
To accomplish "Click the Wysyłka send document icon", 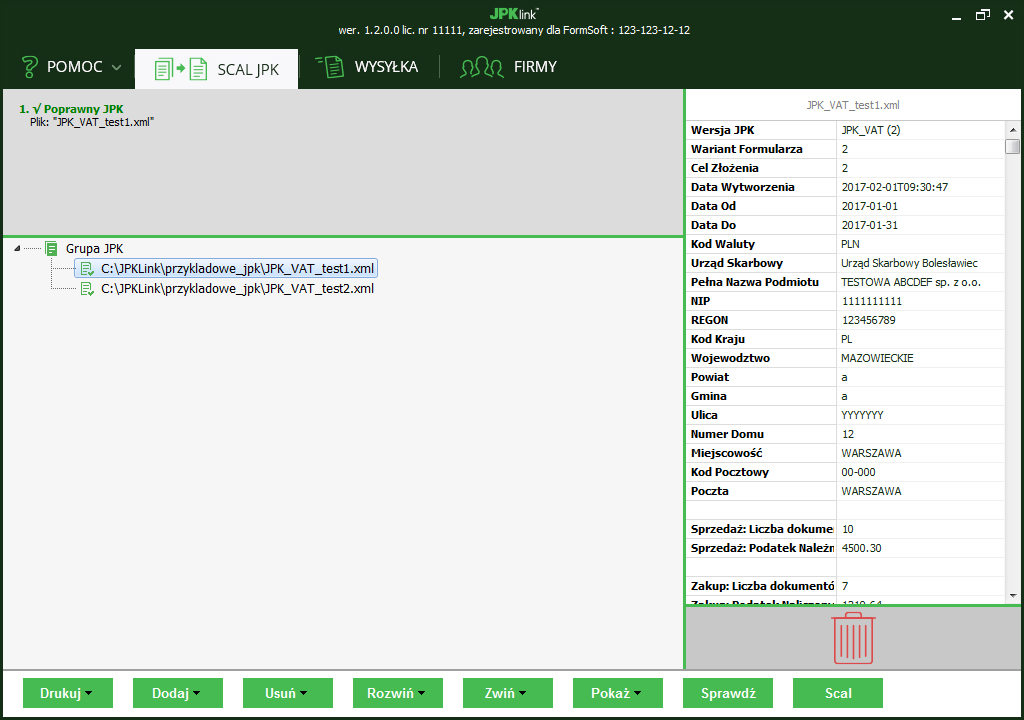I will tap(329, 67).
